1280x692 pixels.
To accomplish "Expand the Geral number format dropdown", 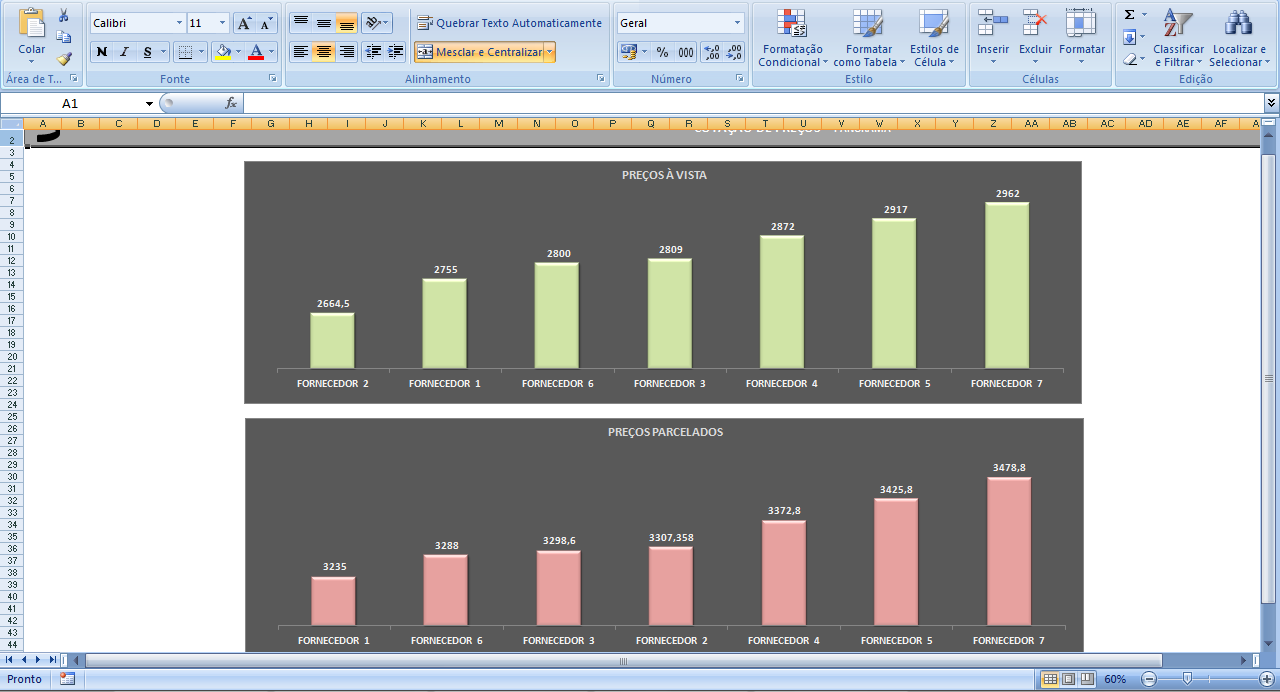I will [737, 23].
